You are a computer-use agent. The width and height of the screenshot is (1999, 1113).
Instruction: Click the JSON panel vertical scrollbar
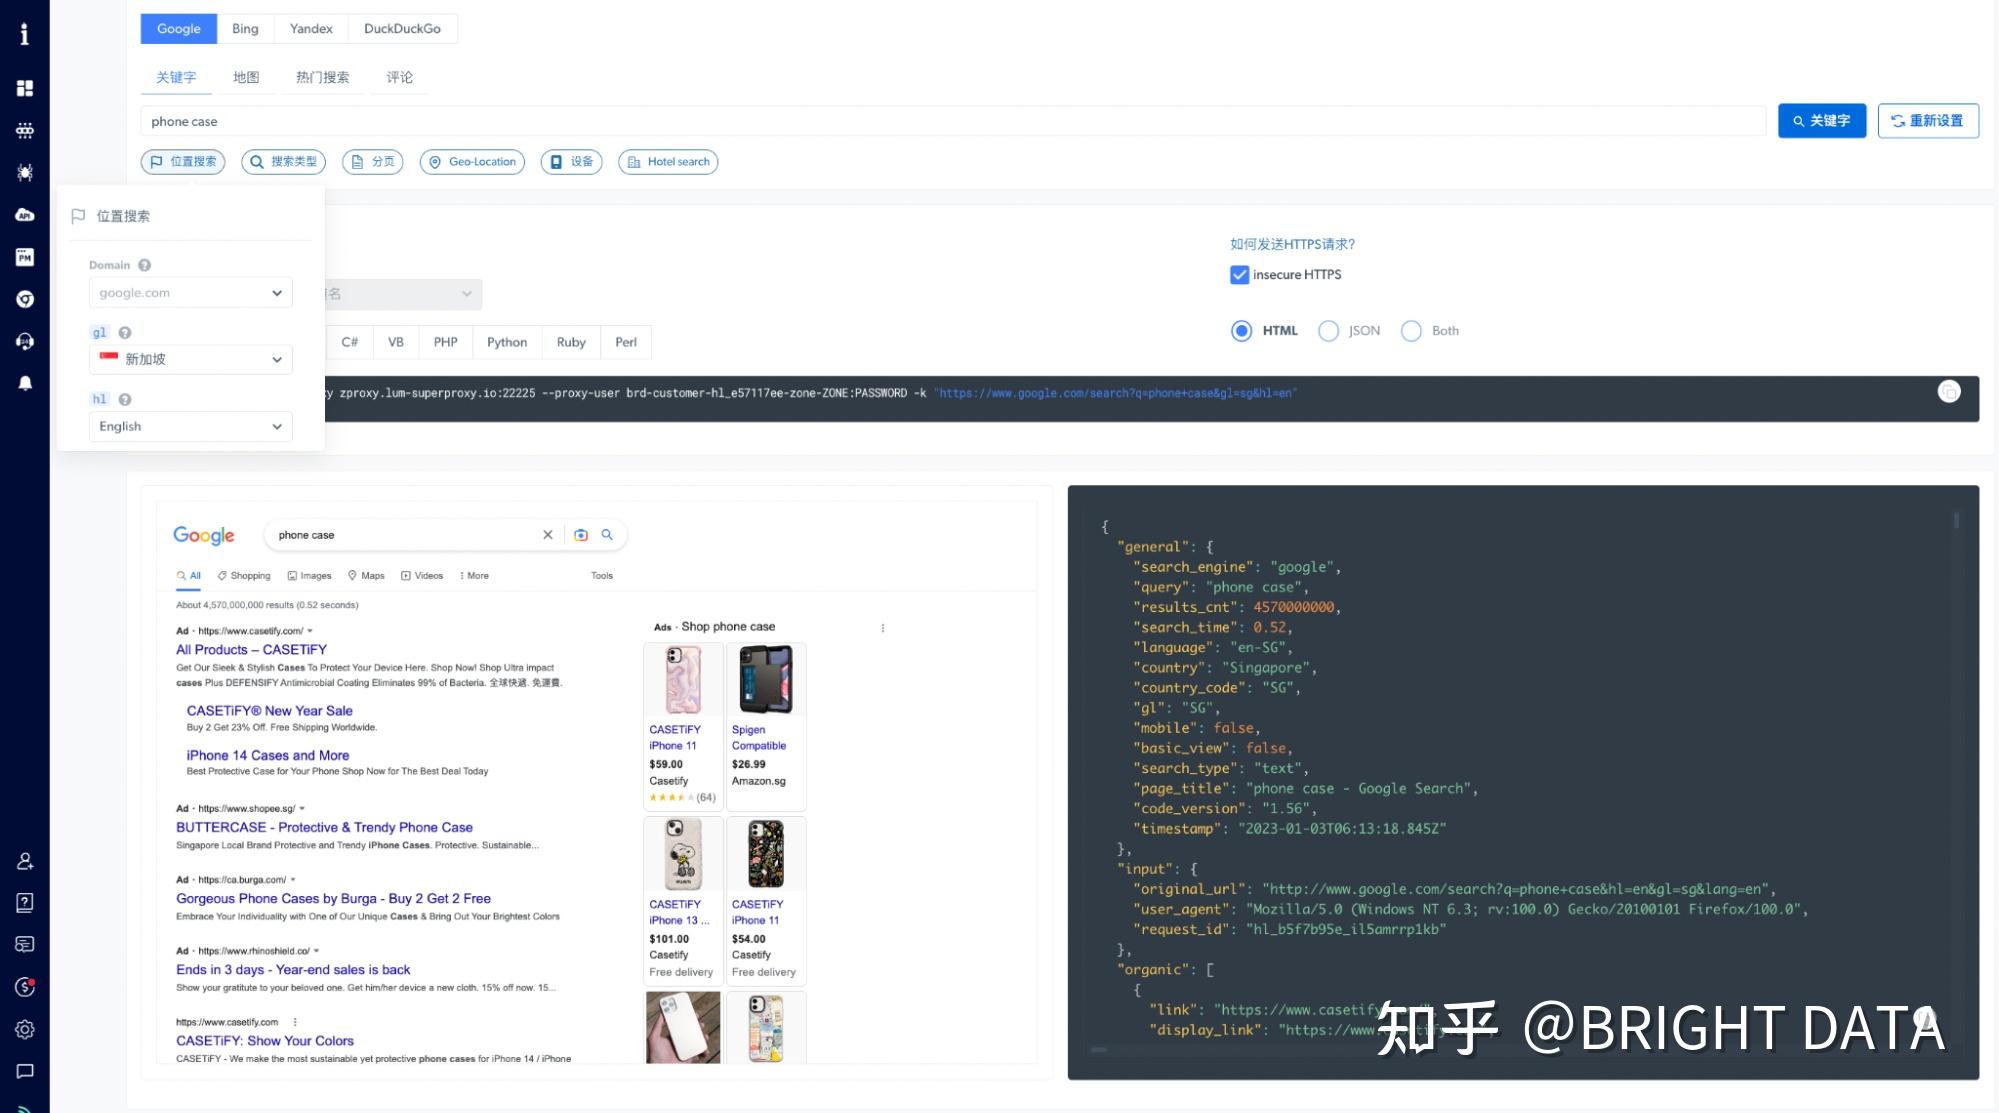[1956, 520]
